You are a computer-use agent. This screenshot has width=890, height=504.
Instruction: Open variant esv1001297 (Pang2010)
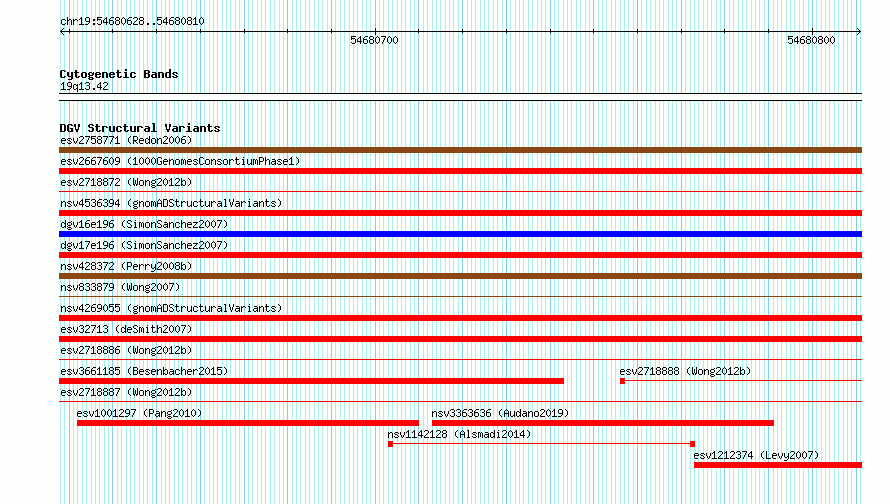click(x=139, y=413)
